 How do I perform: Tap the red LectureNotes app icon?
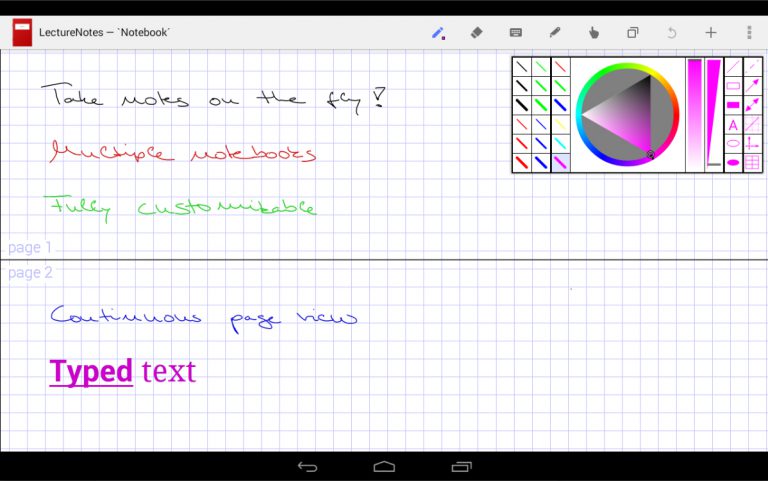pyautogui.click(x=22, y=32)
